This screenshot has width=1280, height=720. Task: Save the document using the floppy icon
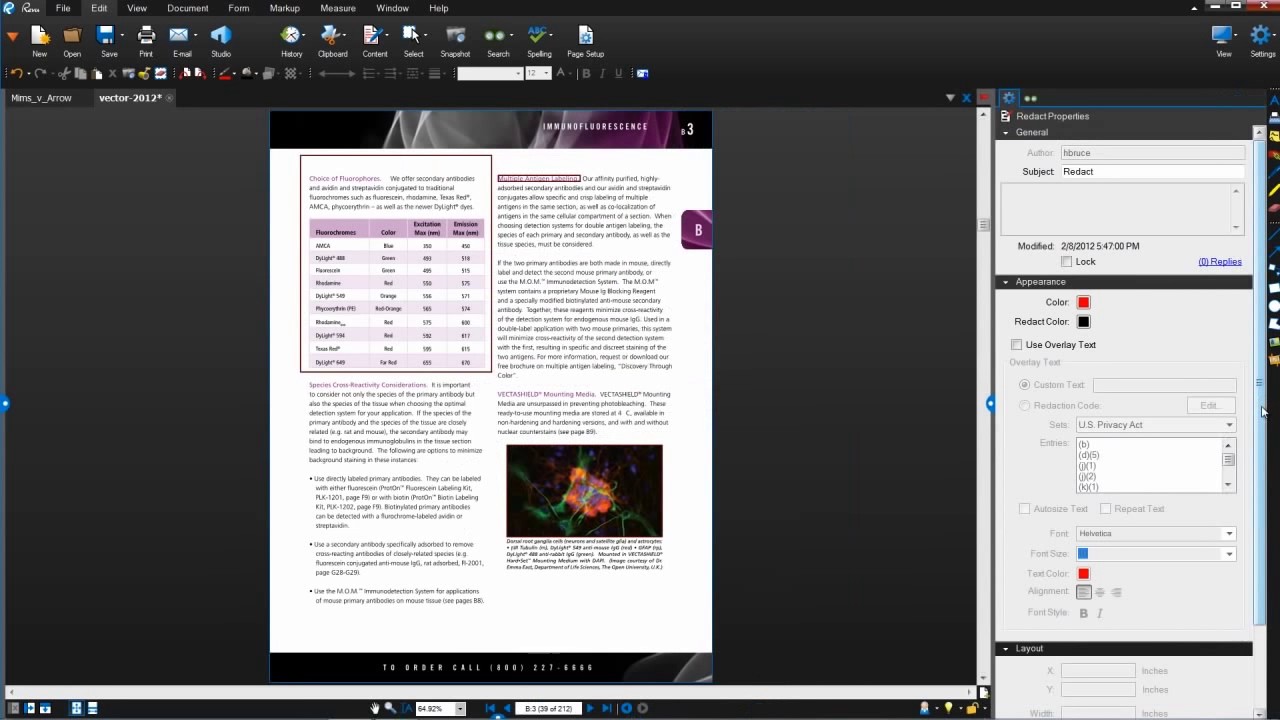[x=108, y=40]
